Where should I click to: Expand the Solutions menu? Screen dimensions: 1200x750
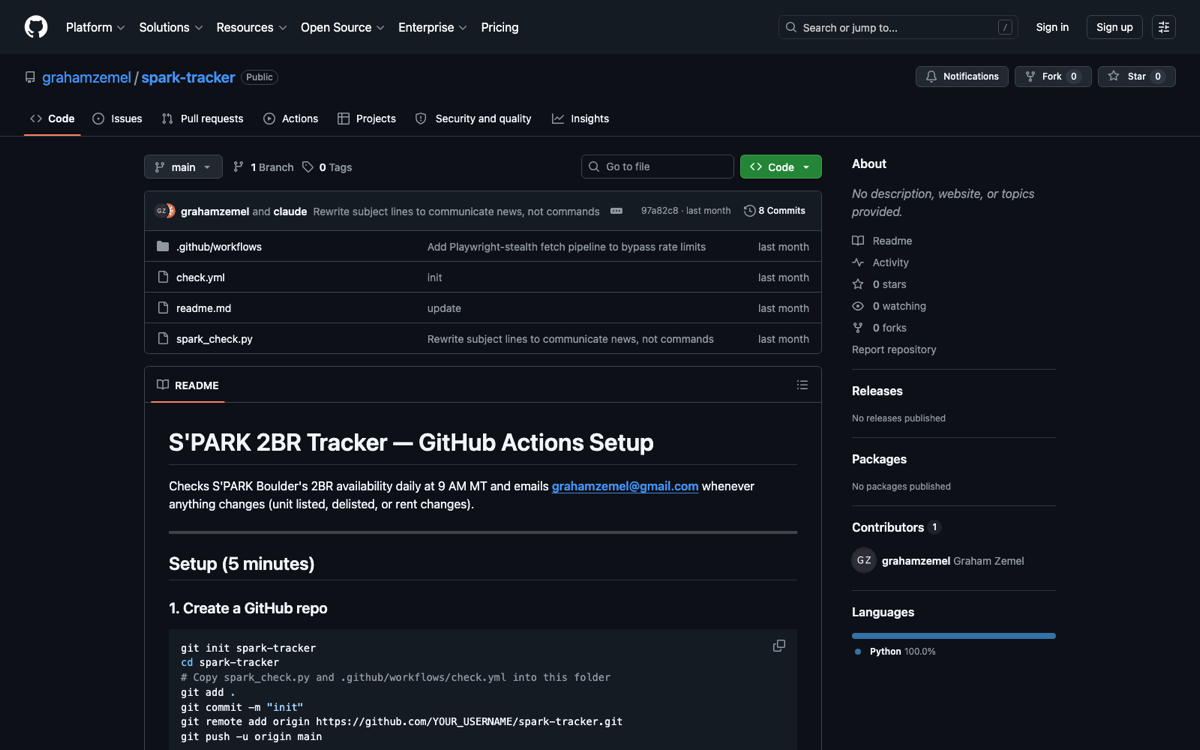click(x=171, y=27)
